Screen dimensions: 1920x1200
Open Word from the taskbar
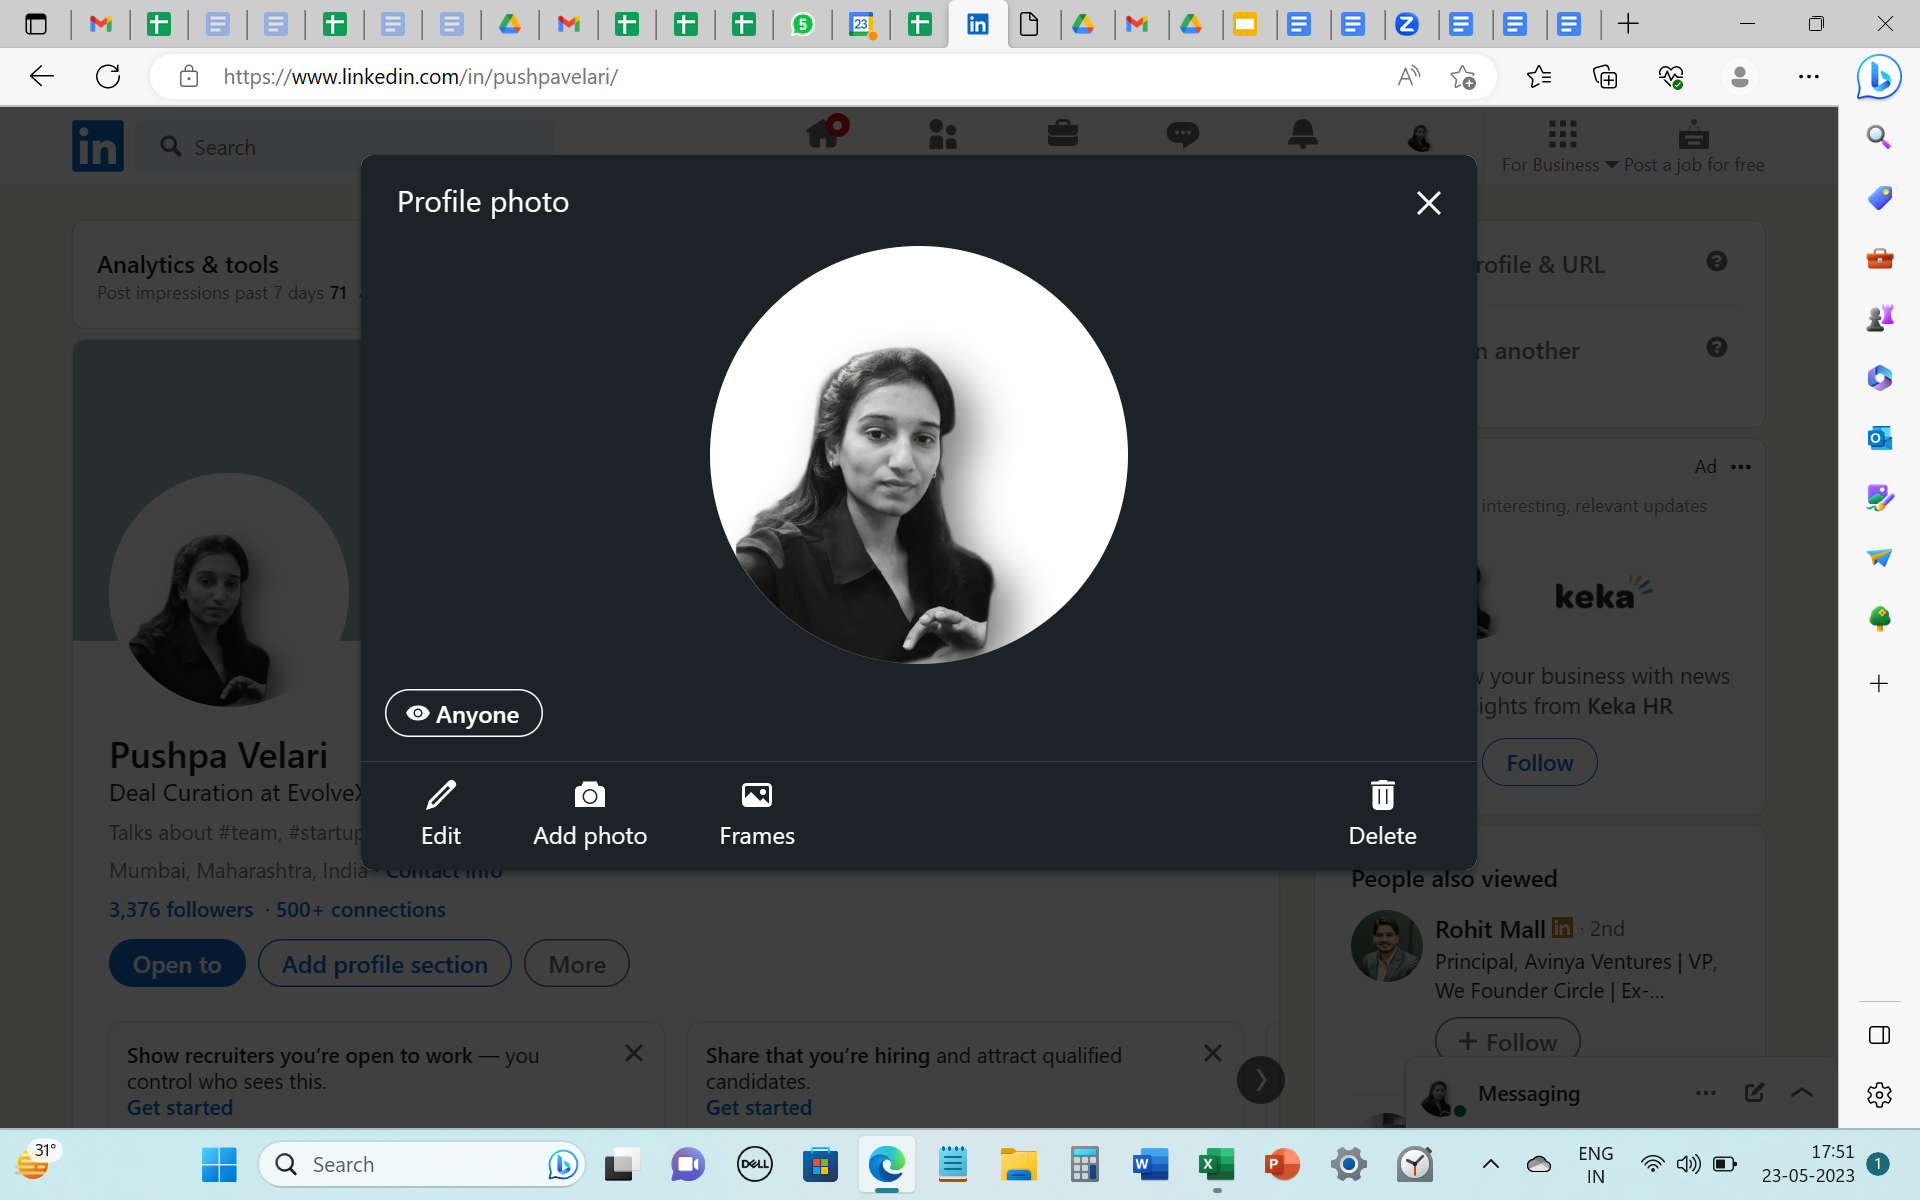coord(1150,1165)
